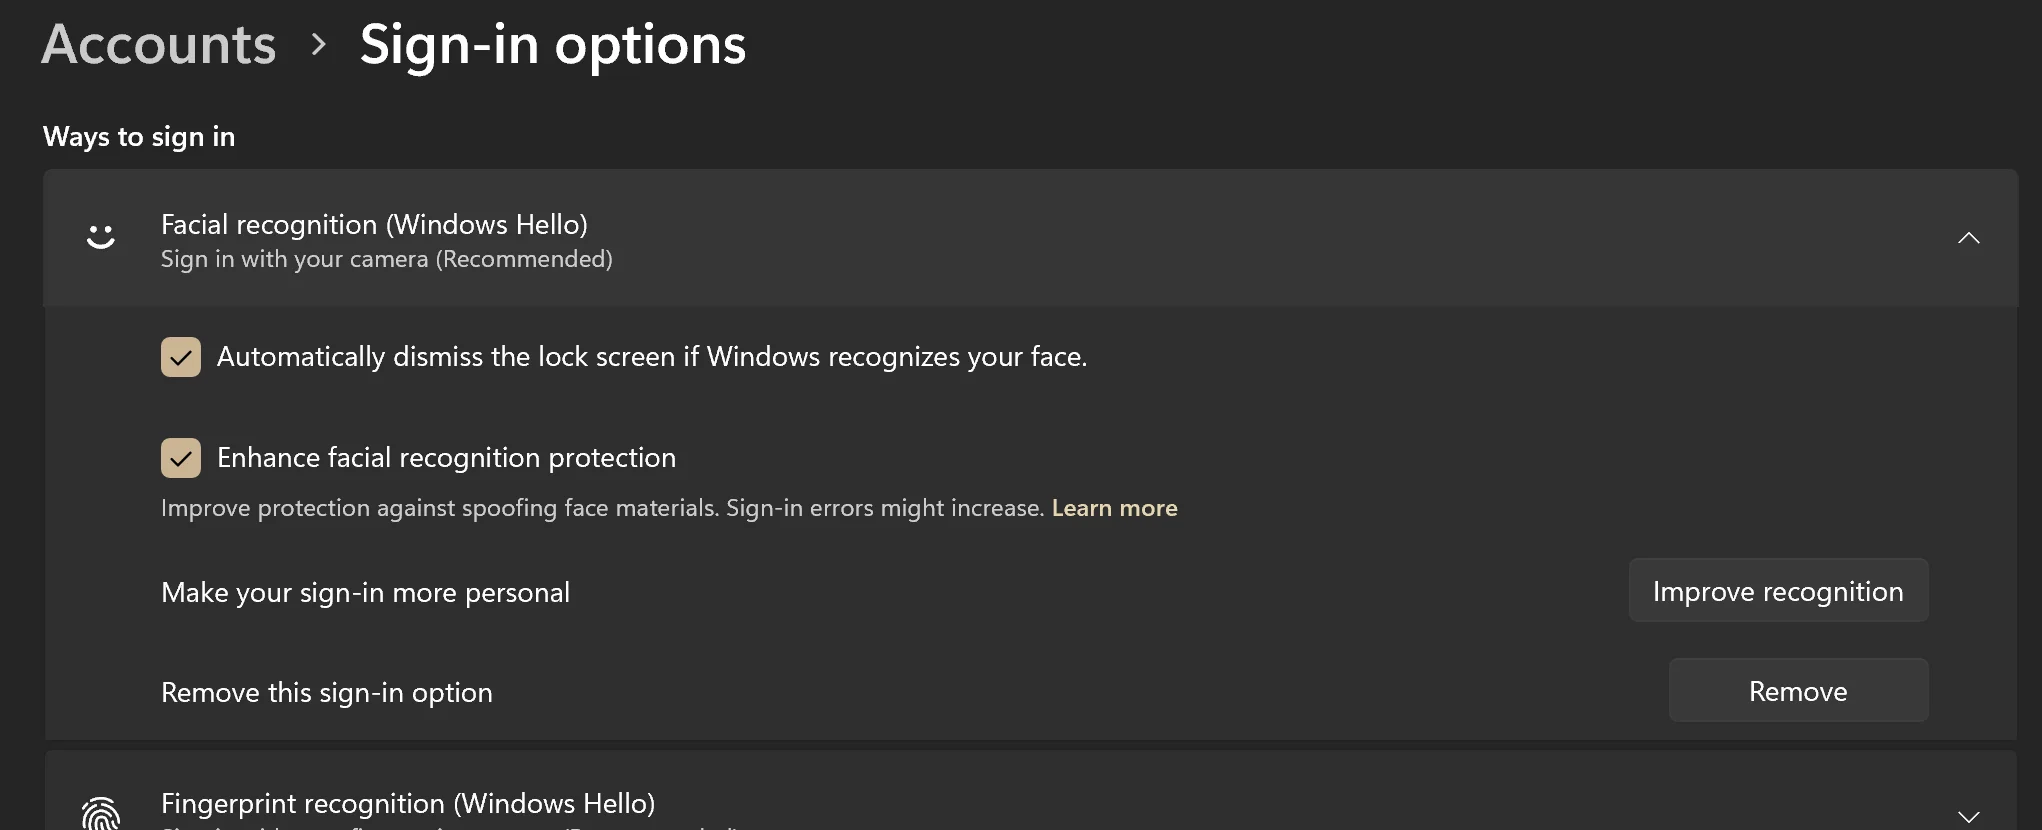Uncheck automatically dismiss the lock screen checkbox

tap(181, 357)
